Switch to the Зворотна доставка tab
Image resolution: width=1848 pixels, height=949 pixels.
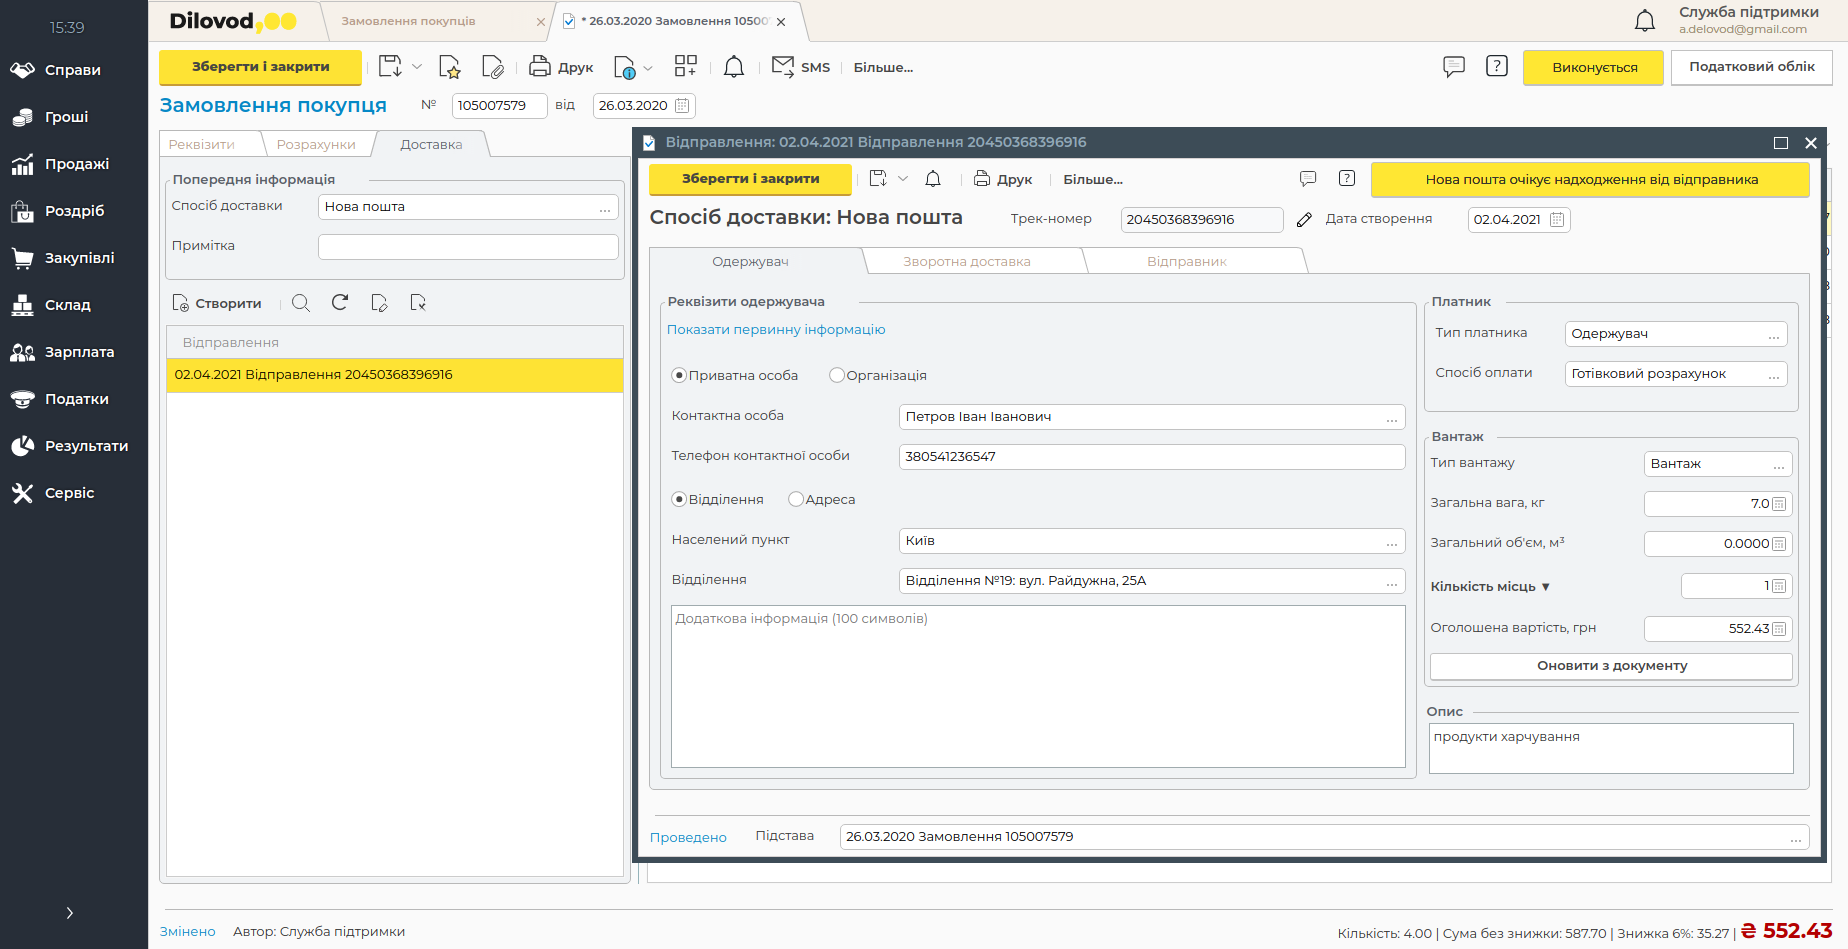click(966, 262)
